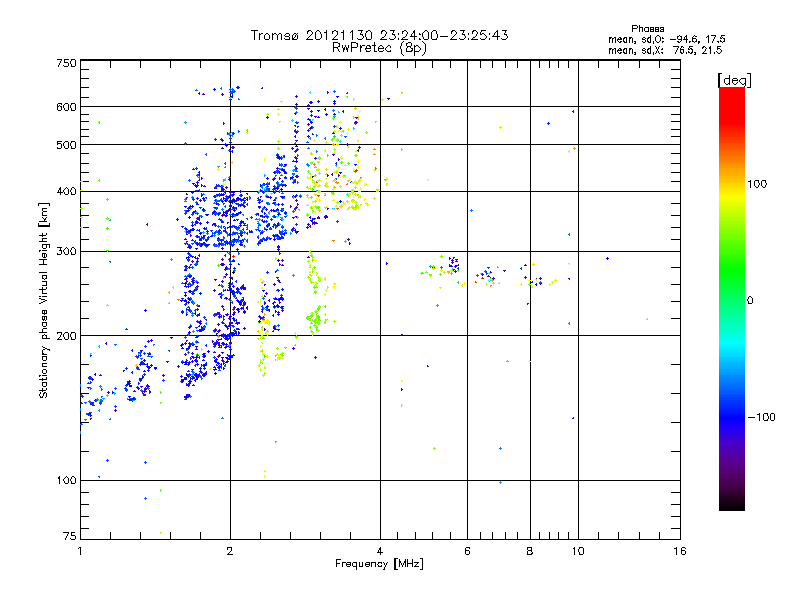Click the plot title 'Tromsø 20121130 23:24:00-23:25:43'
Screen dimensions: 800x600
(379, 35)
